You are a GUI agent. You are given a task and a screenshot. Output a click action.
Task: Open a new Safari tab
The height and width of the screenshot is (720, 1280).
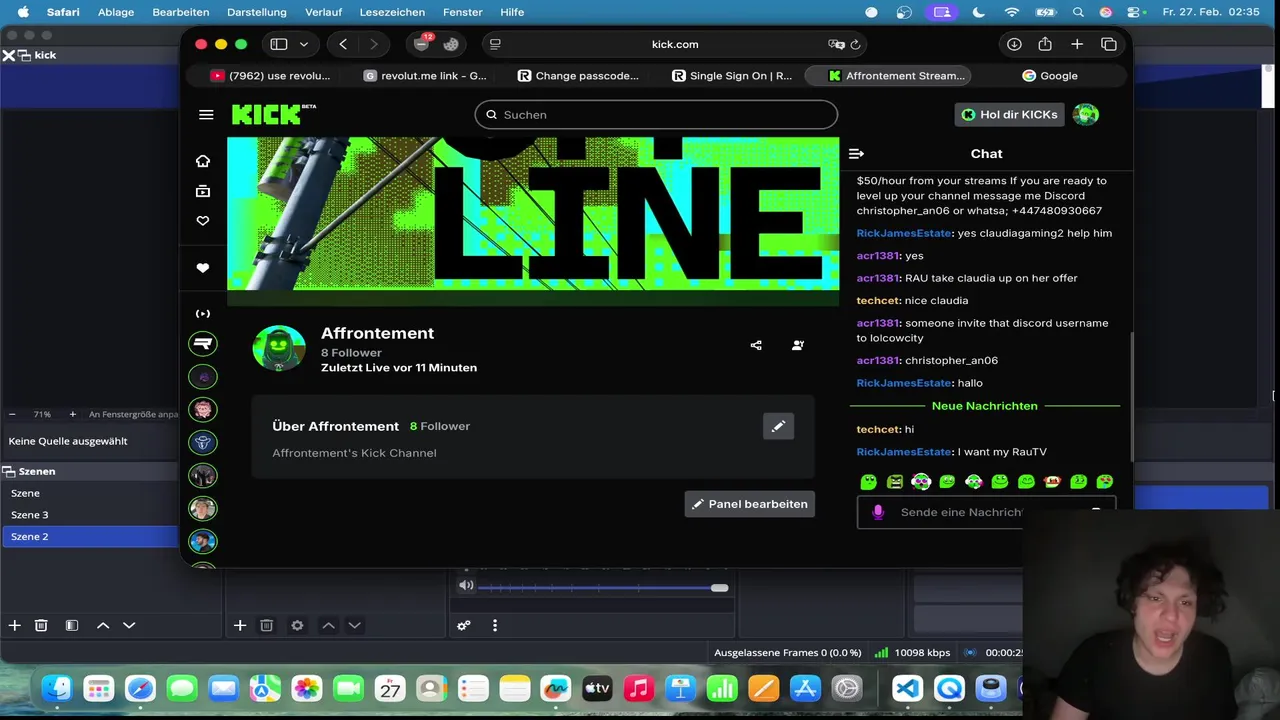pyautogui.click(x=1077, y=44)
